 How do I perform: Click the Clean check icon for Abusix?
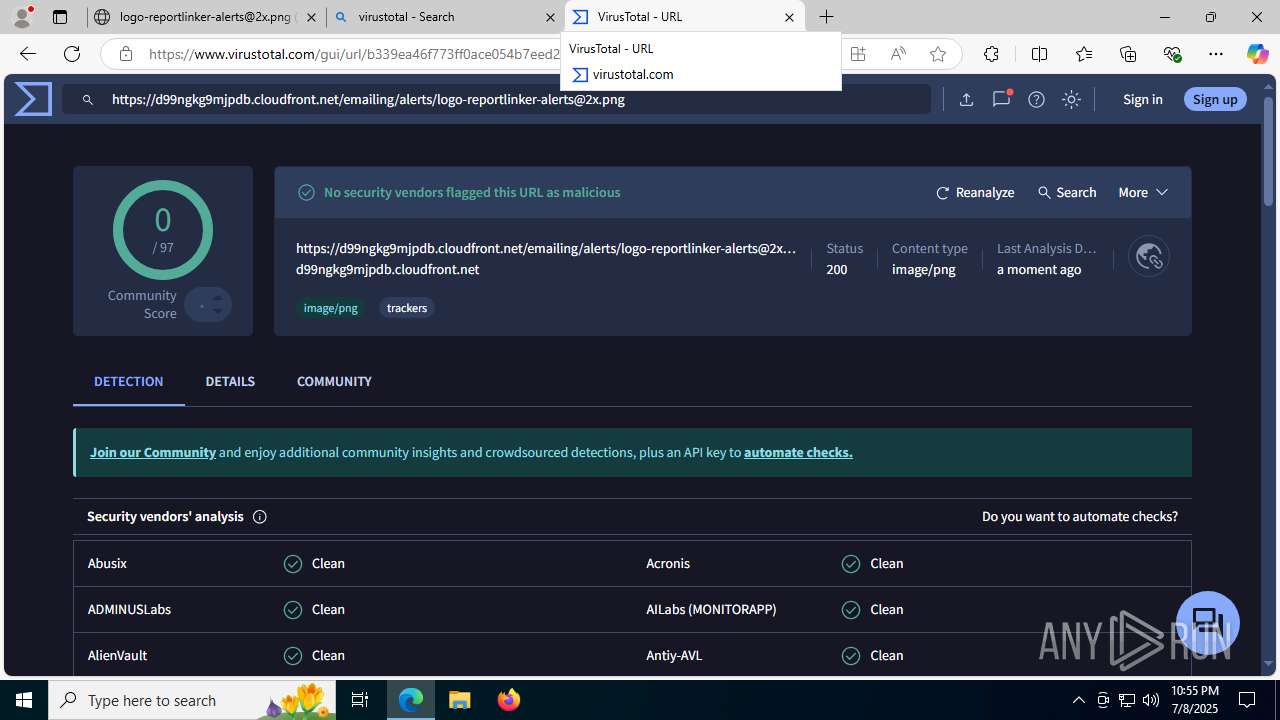[x=293, y=564]
